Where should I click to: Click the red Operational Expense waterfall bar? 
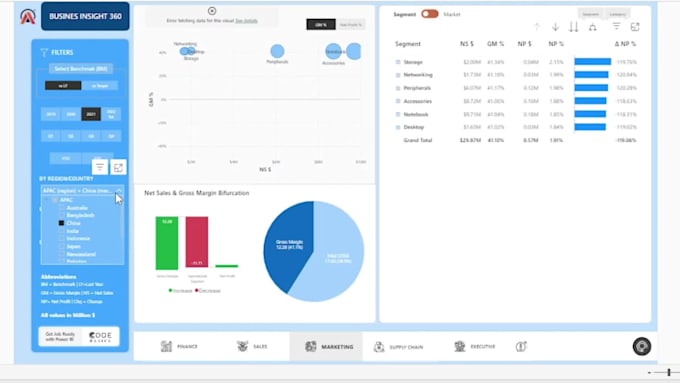[x=197, y=242]
